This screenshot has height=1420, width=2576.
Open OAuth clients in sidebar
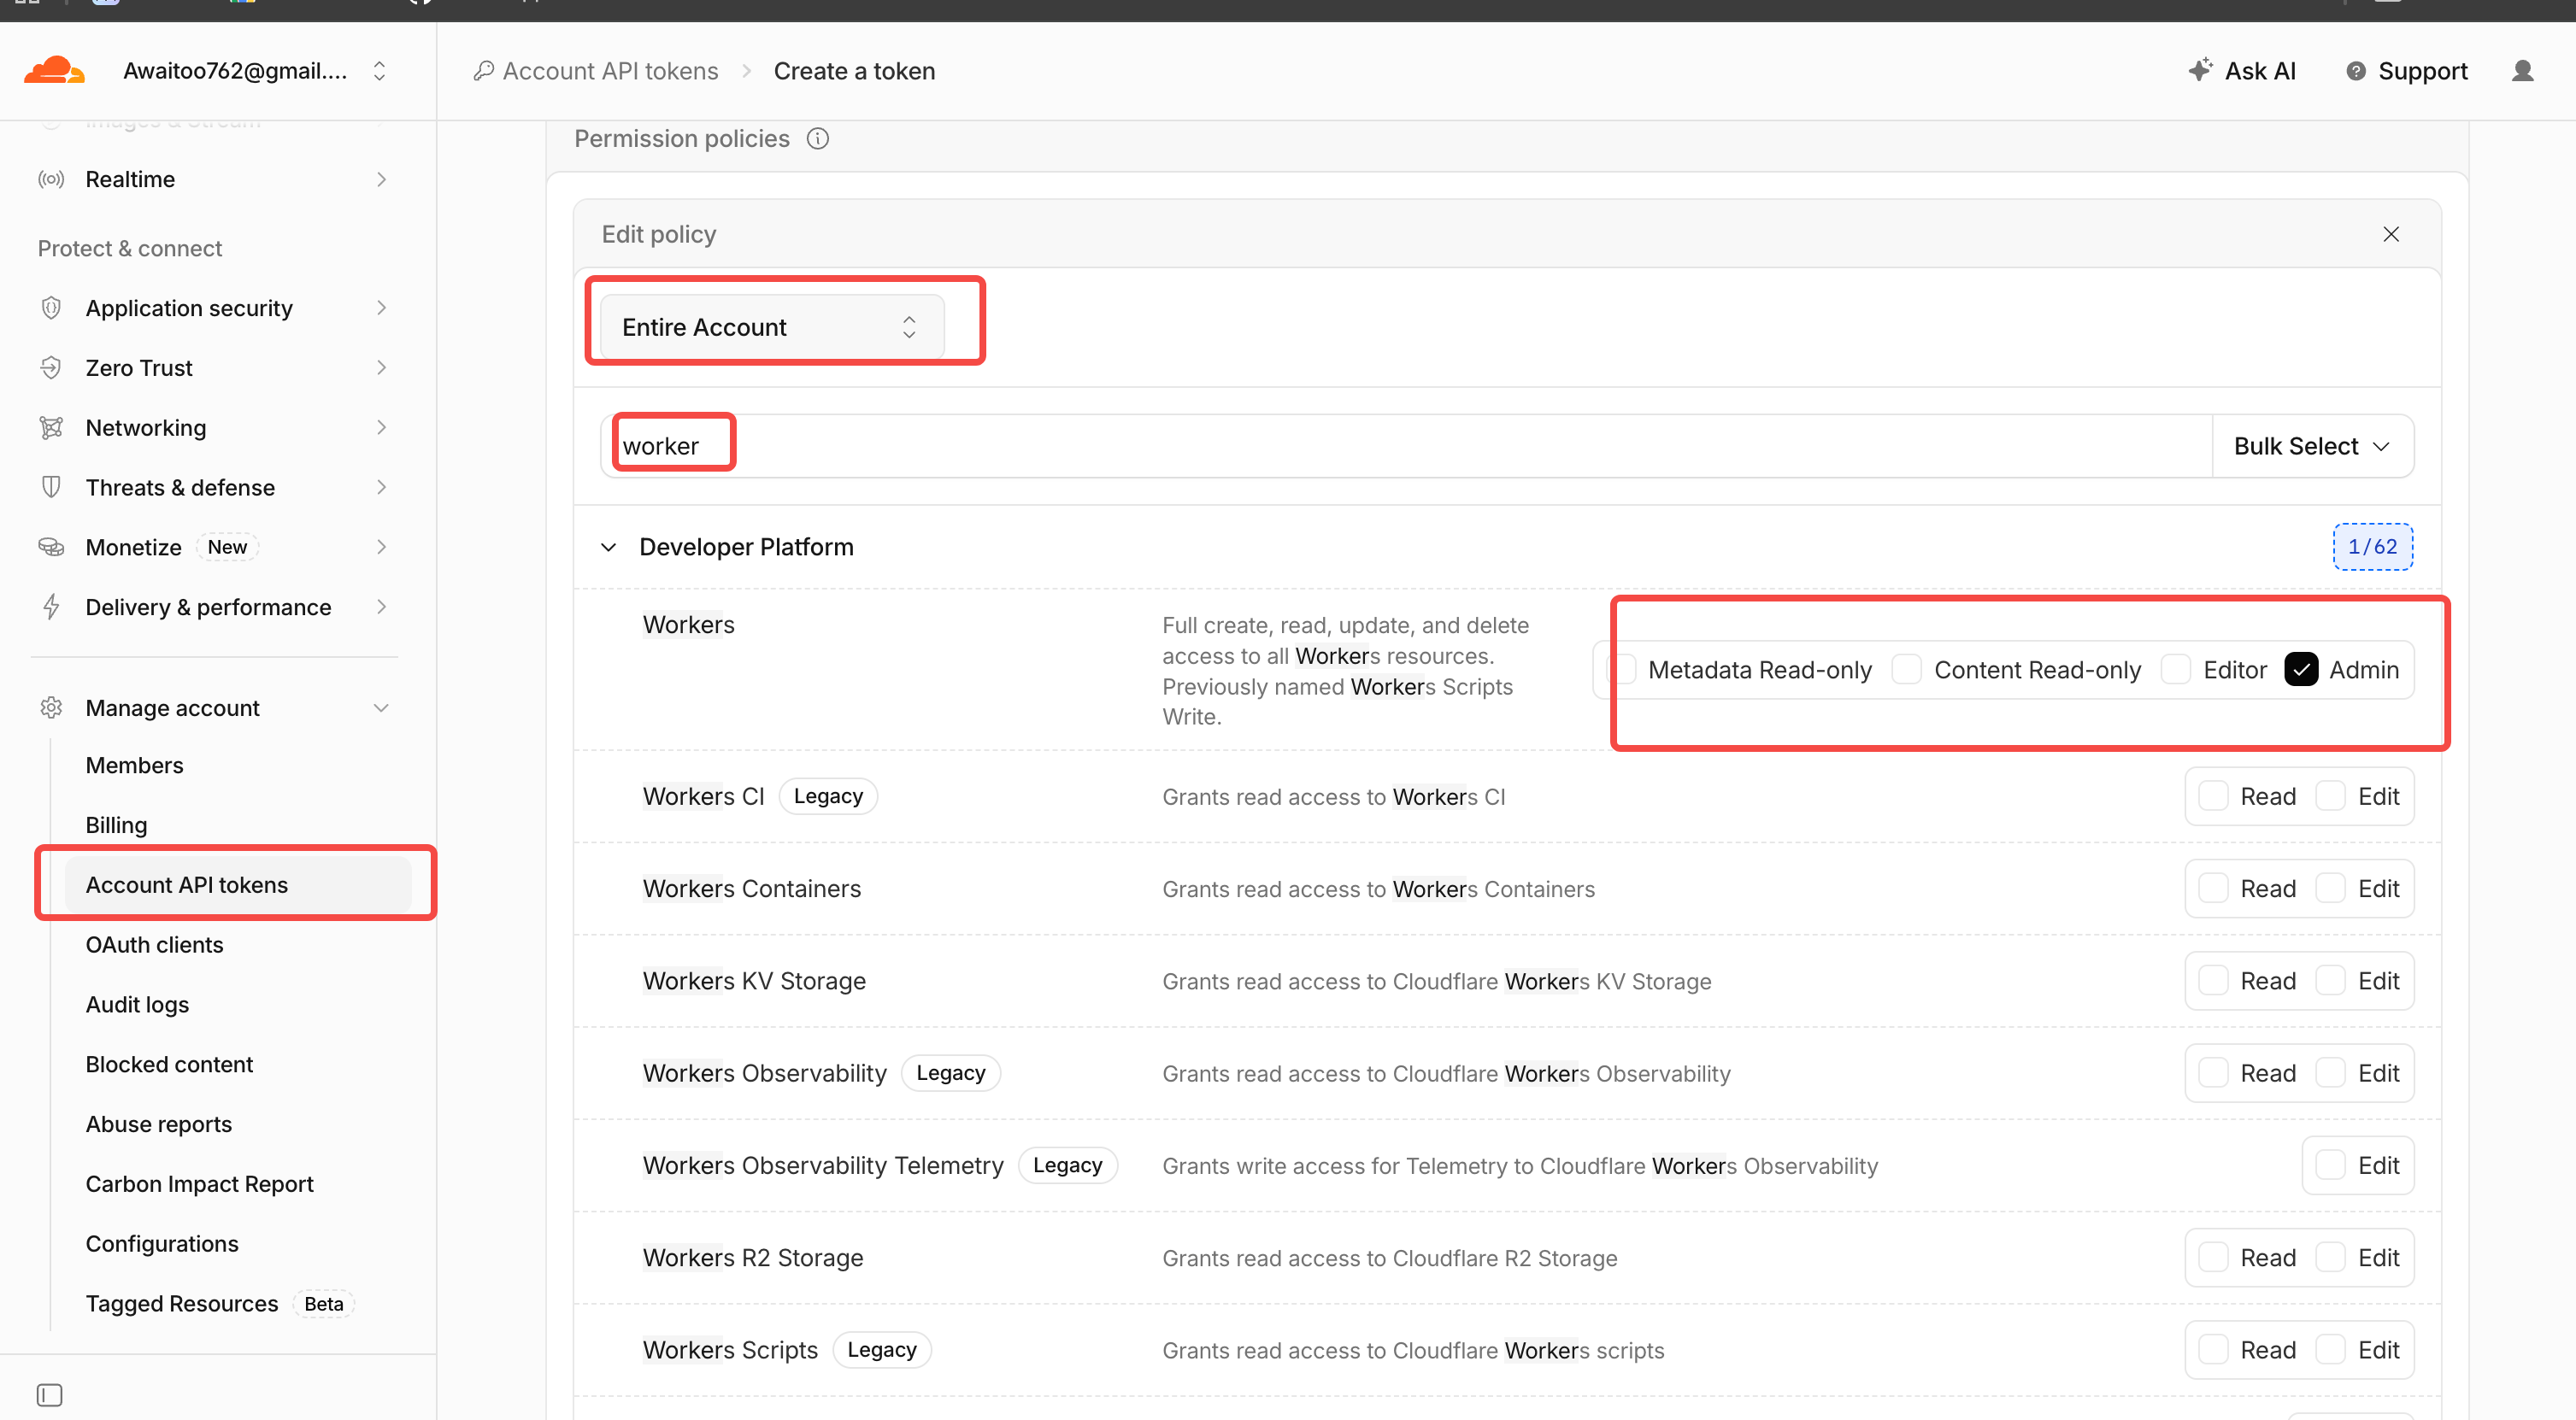pos(154,944)
